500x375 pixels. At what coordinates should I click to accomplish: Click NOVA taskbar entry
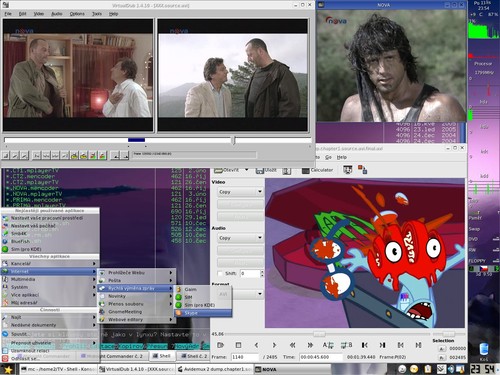coord(292,369)
